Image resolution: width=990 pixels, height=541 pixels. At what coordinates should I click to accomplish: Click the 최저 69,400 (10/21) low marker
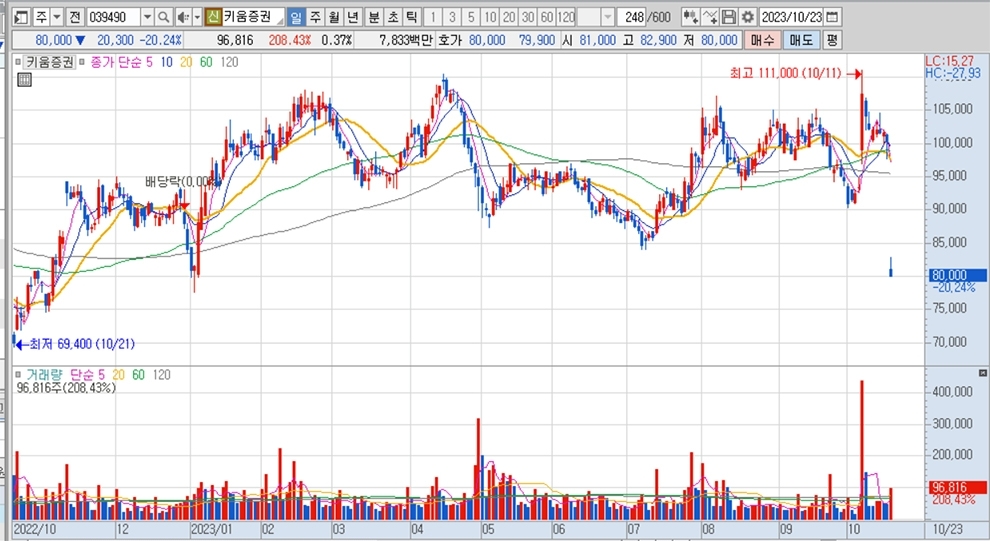pyautogui.click(x=82, y=344)
